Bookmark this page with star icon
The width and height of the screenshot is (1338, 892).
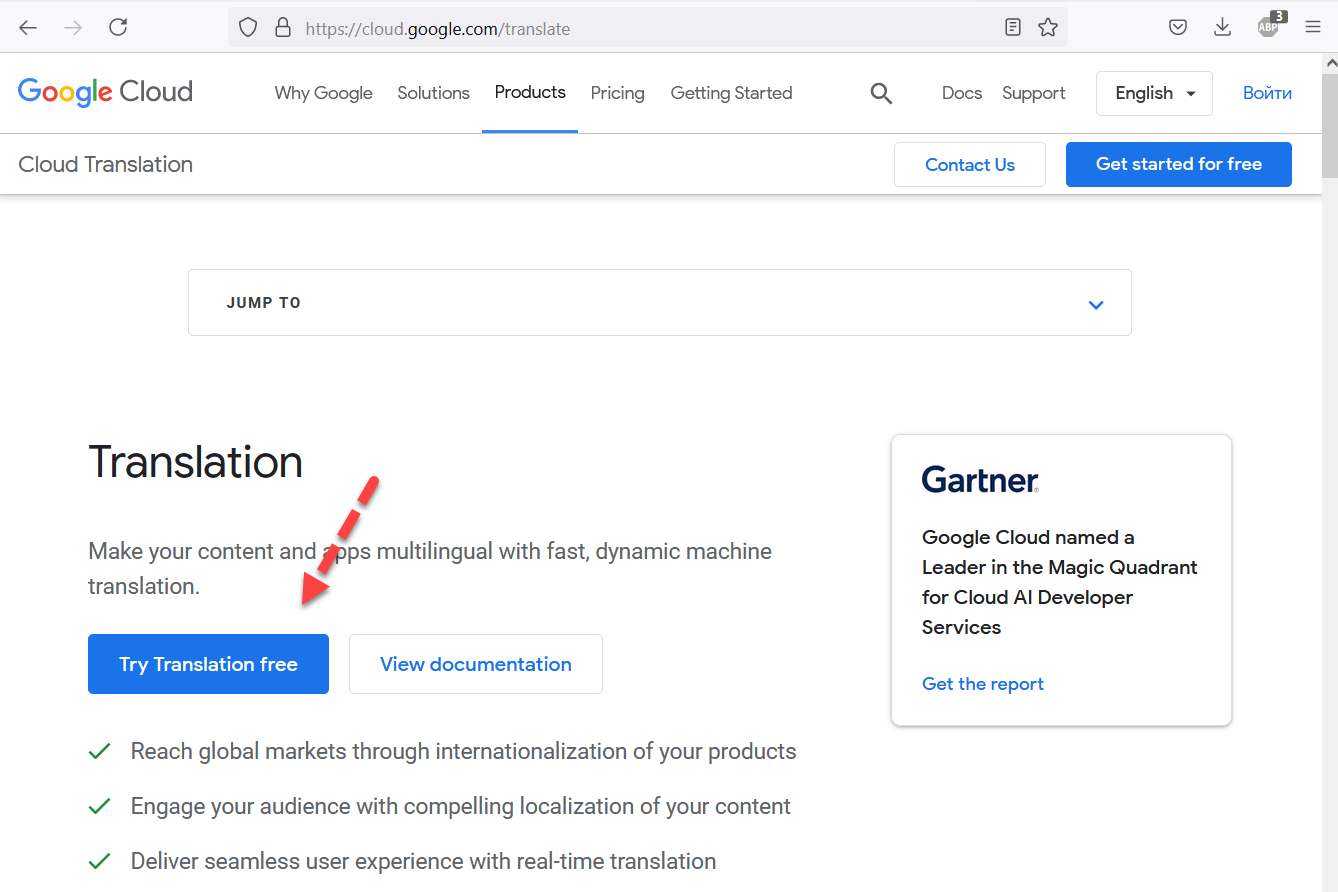(1047, 28)
